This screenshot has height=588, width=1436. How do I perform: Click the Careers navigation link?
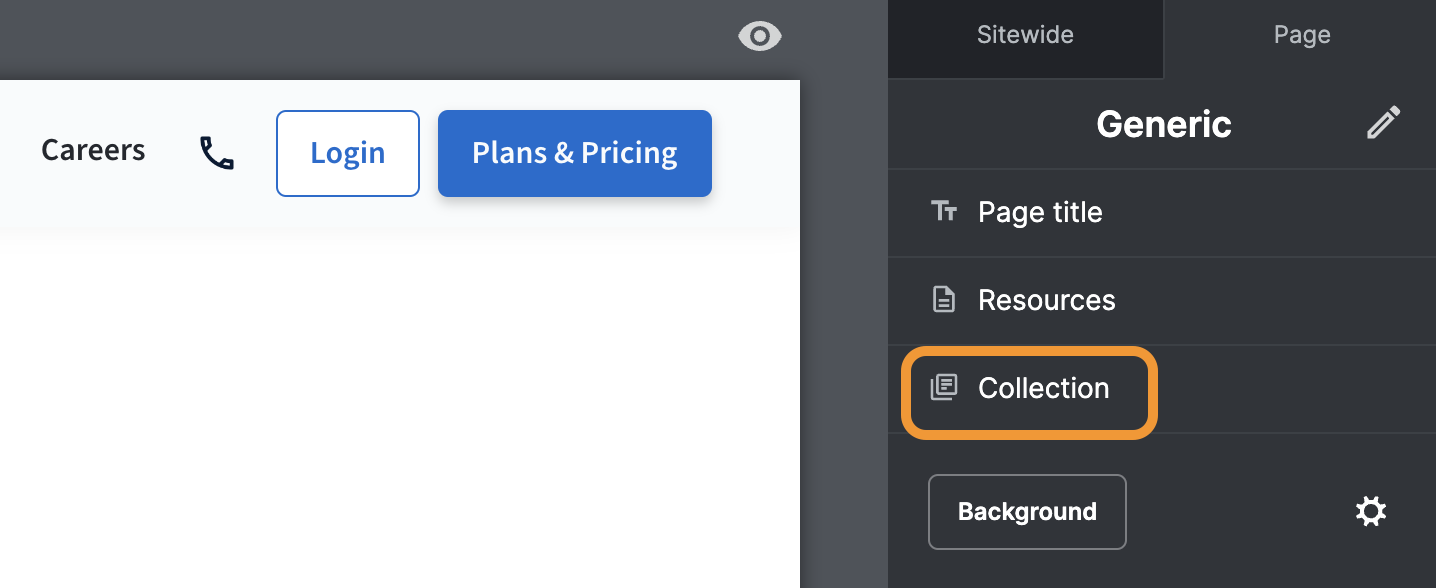93,150
